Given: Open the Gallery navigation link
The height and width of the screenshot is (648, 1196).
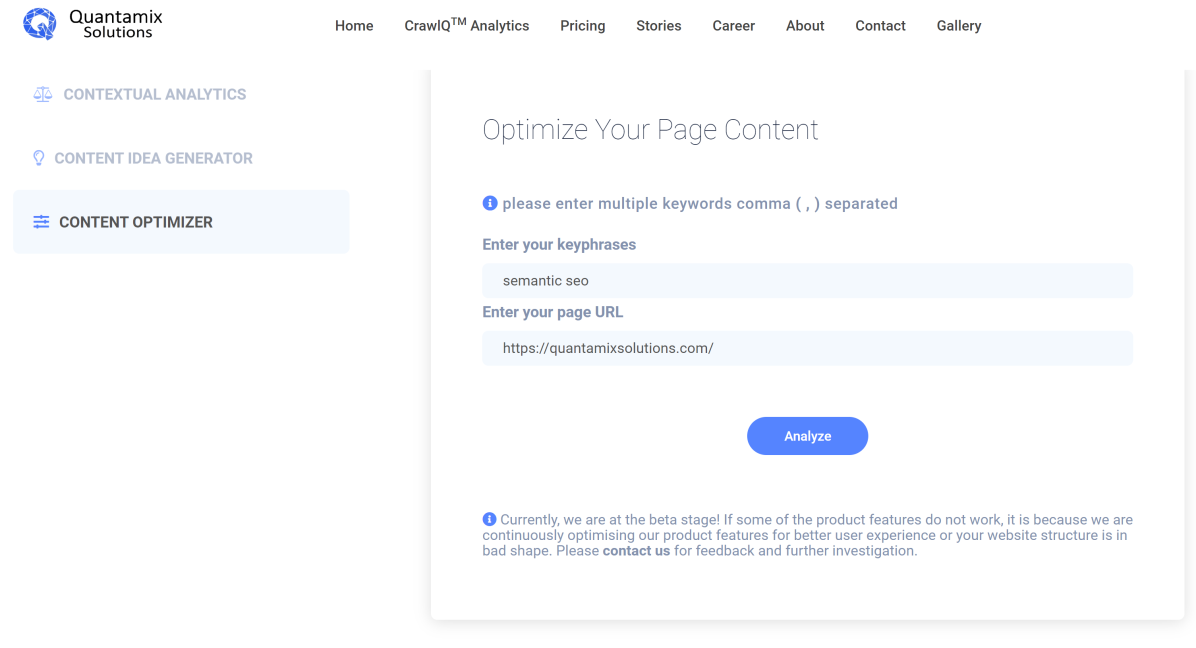Looking at the screenshot, I should point(959,26).
